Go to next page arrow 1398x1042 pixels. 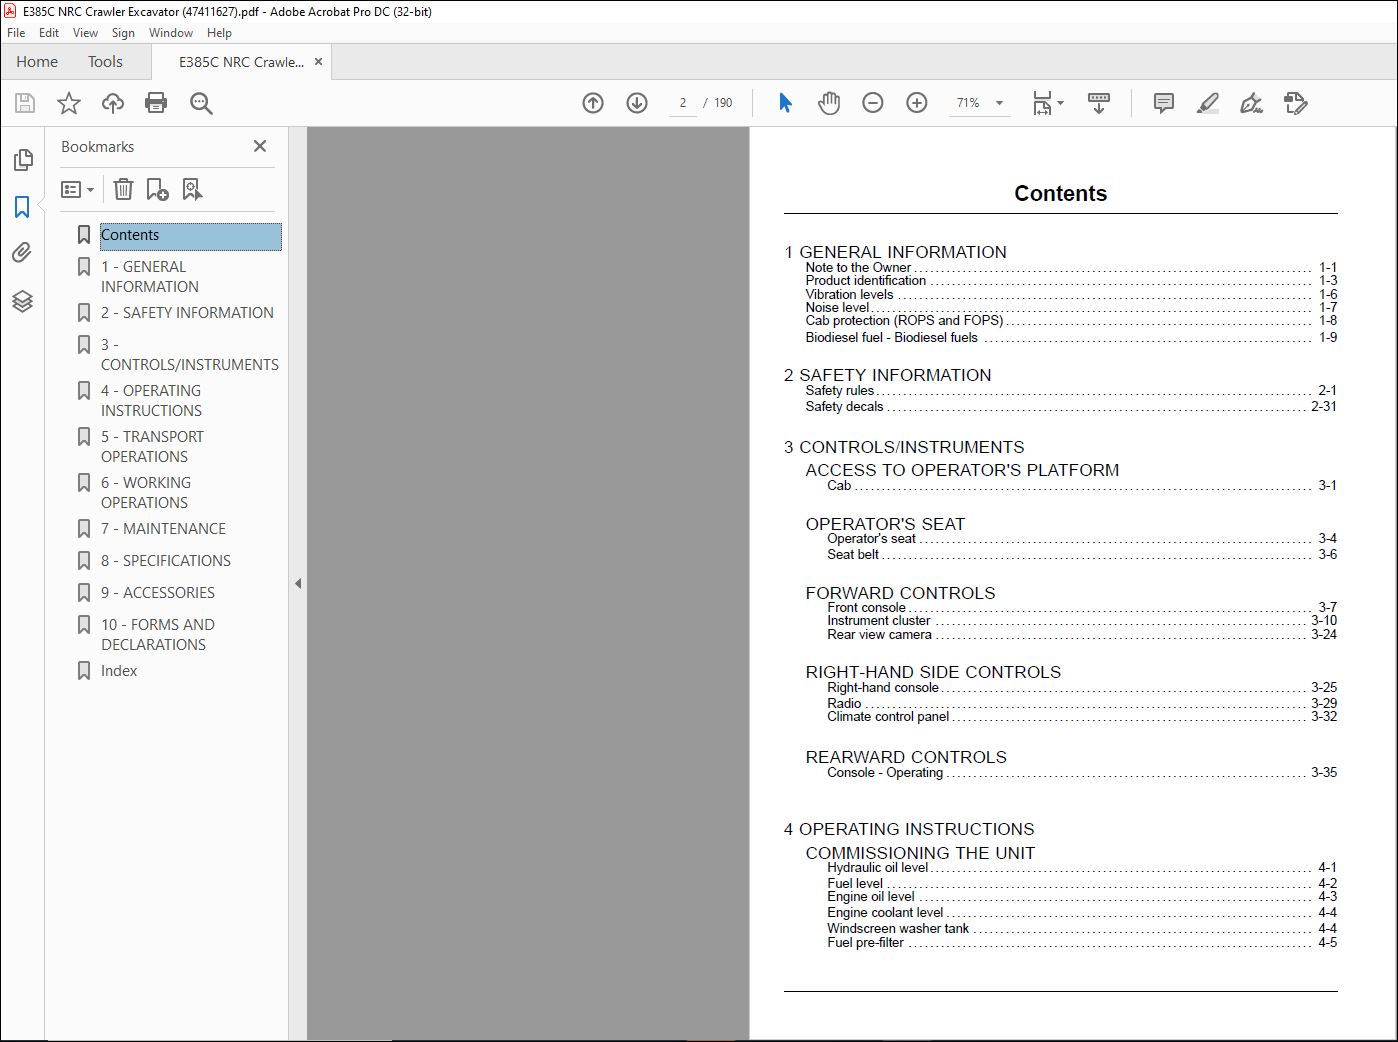click(637, 103)
